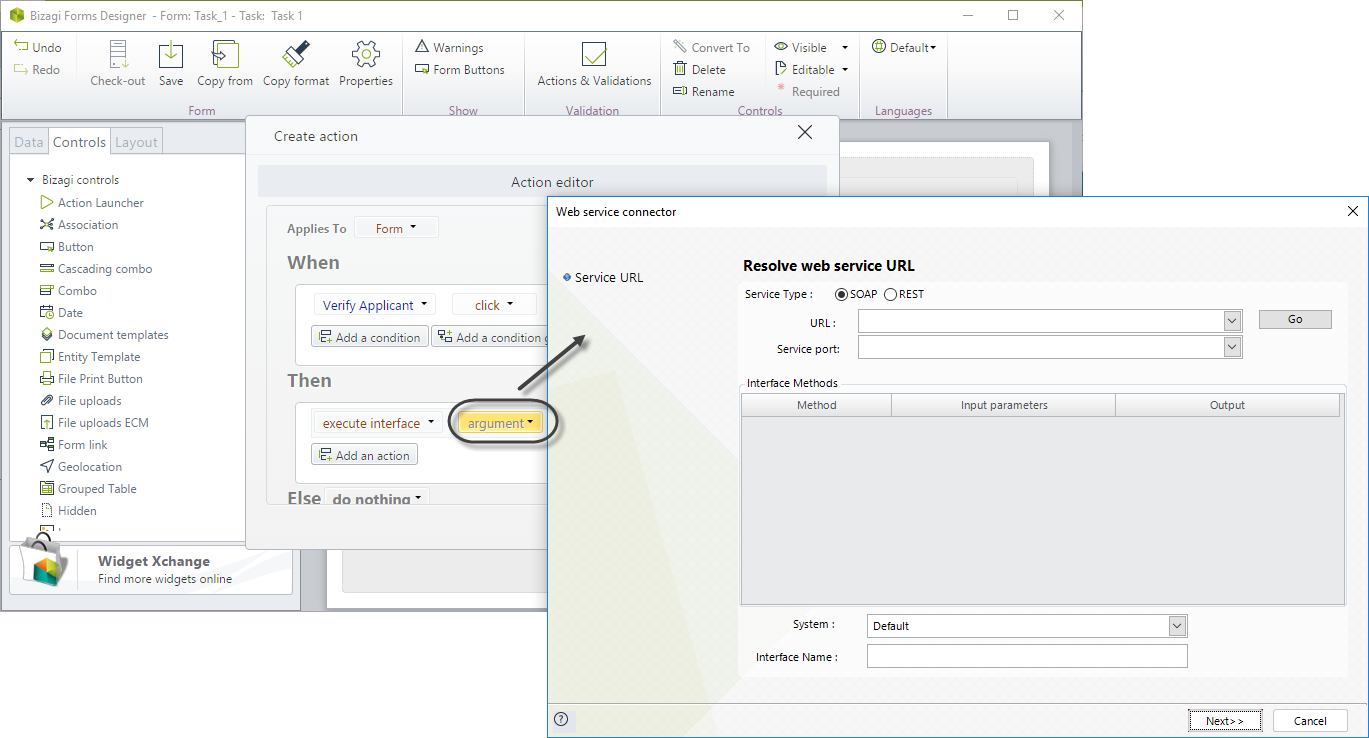Open the Visible dropdown arrow
Image resolution: width=1369 pixels, height=738 pixels.
click(x=845, y=47)
